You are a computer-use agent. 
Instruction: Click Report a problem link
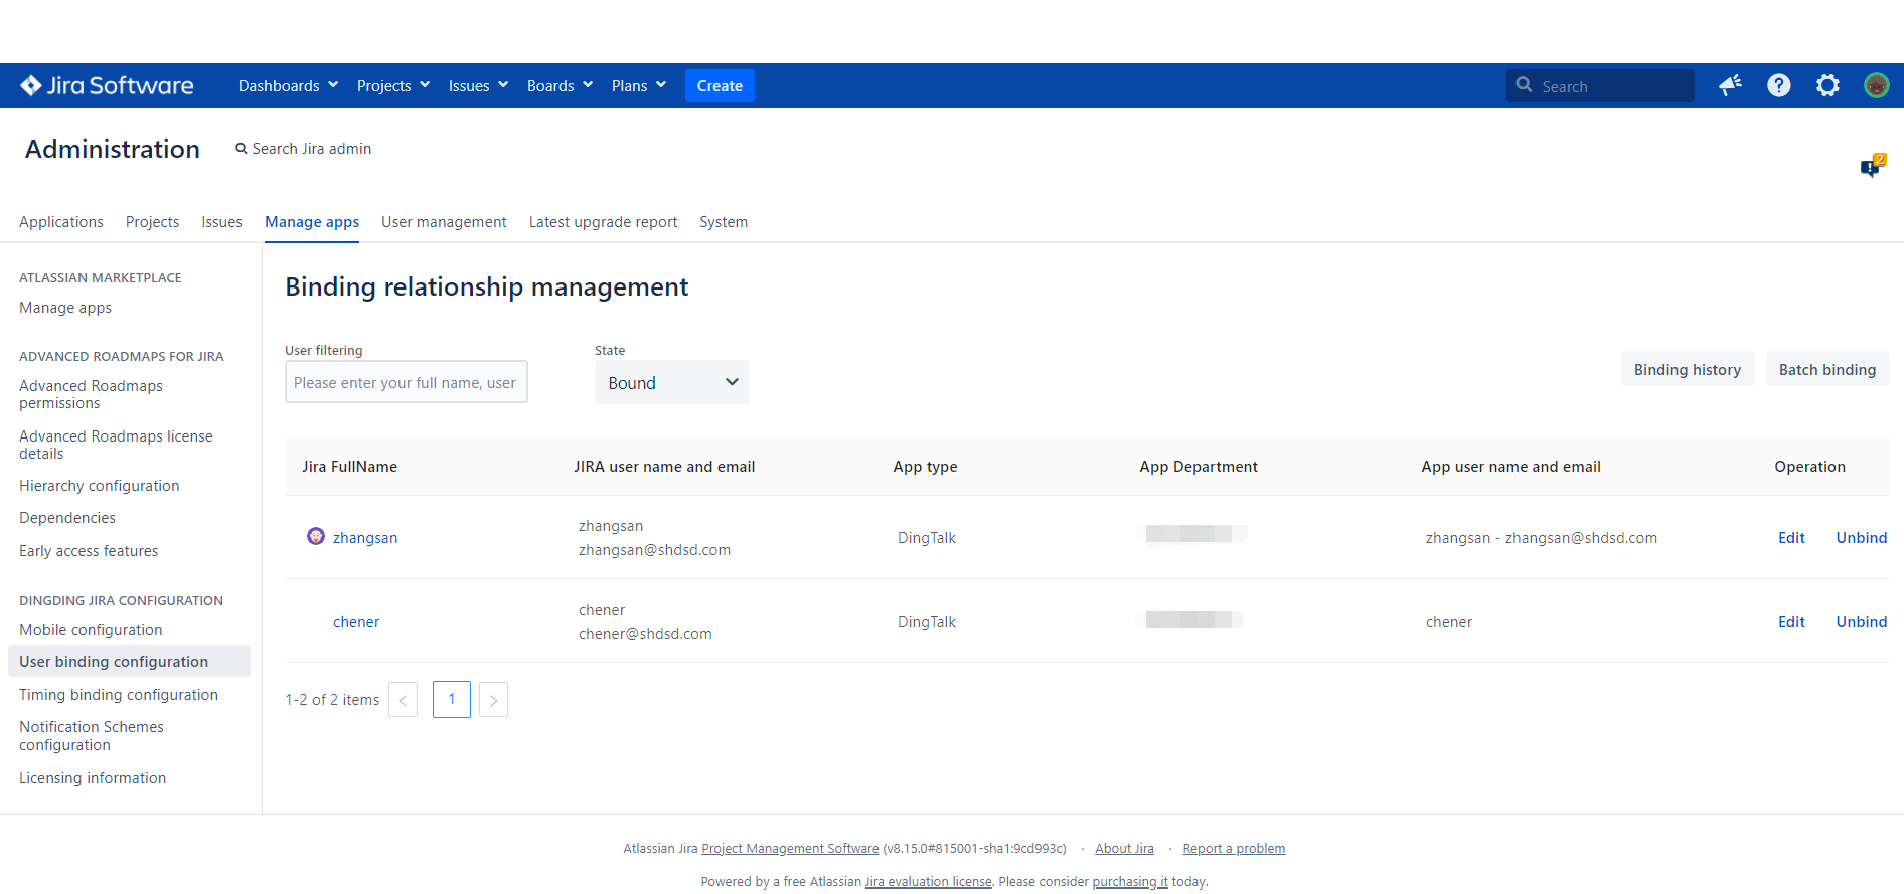click(x=1233, y=849)
